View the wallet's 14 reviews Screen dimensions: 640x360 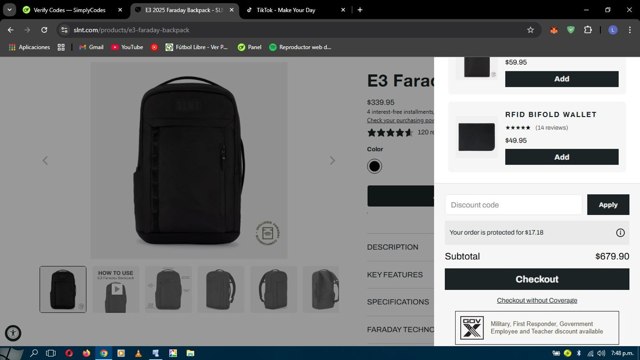coord(551,128)
